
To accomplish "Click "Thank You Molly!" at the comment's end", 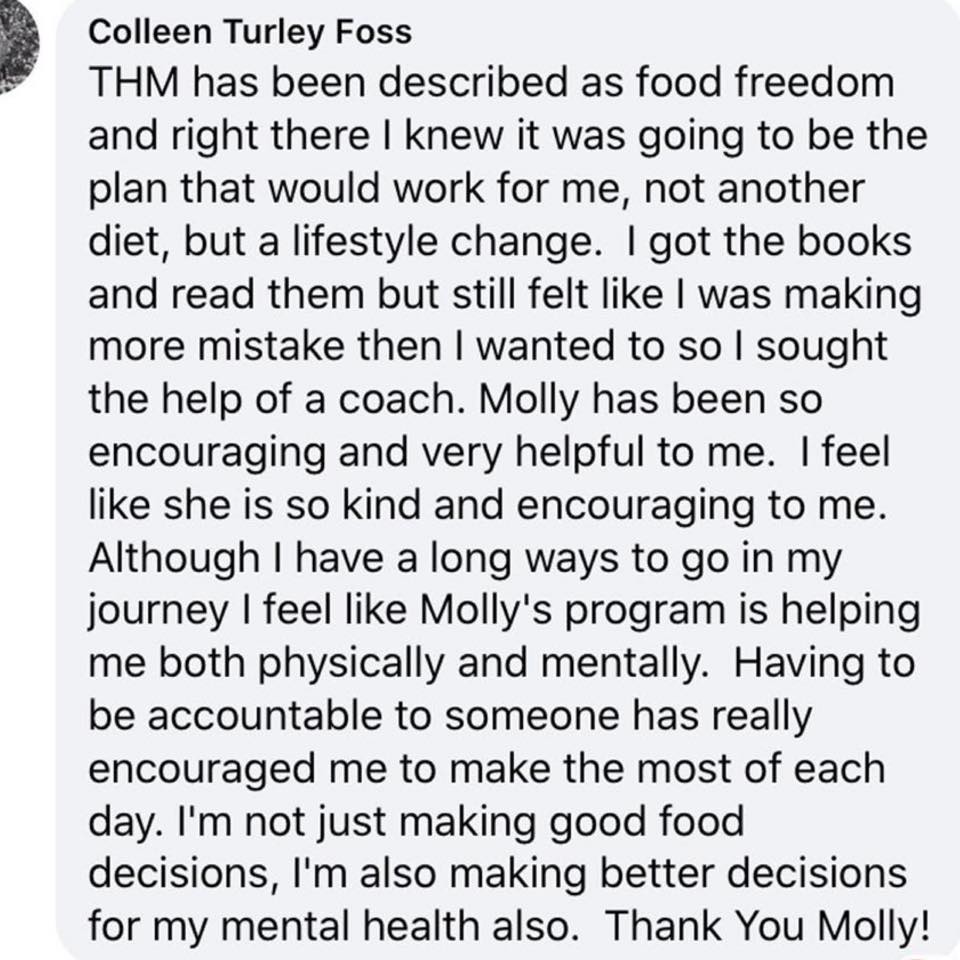I will point(768,927).
